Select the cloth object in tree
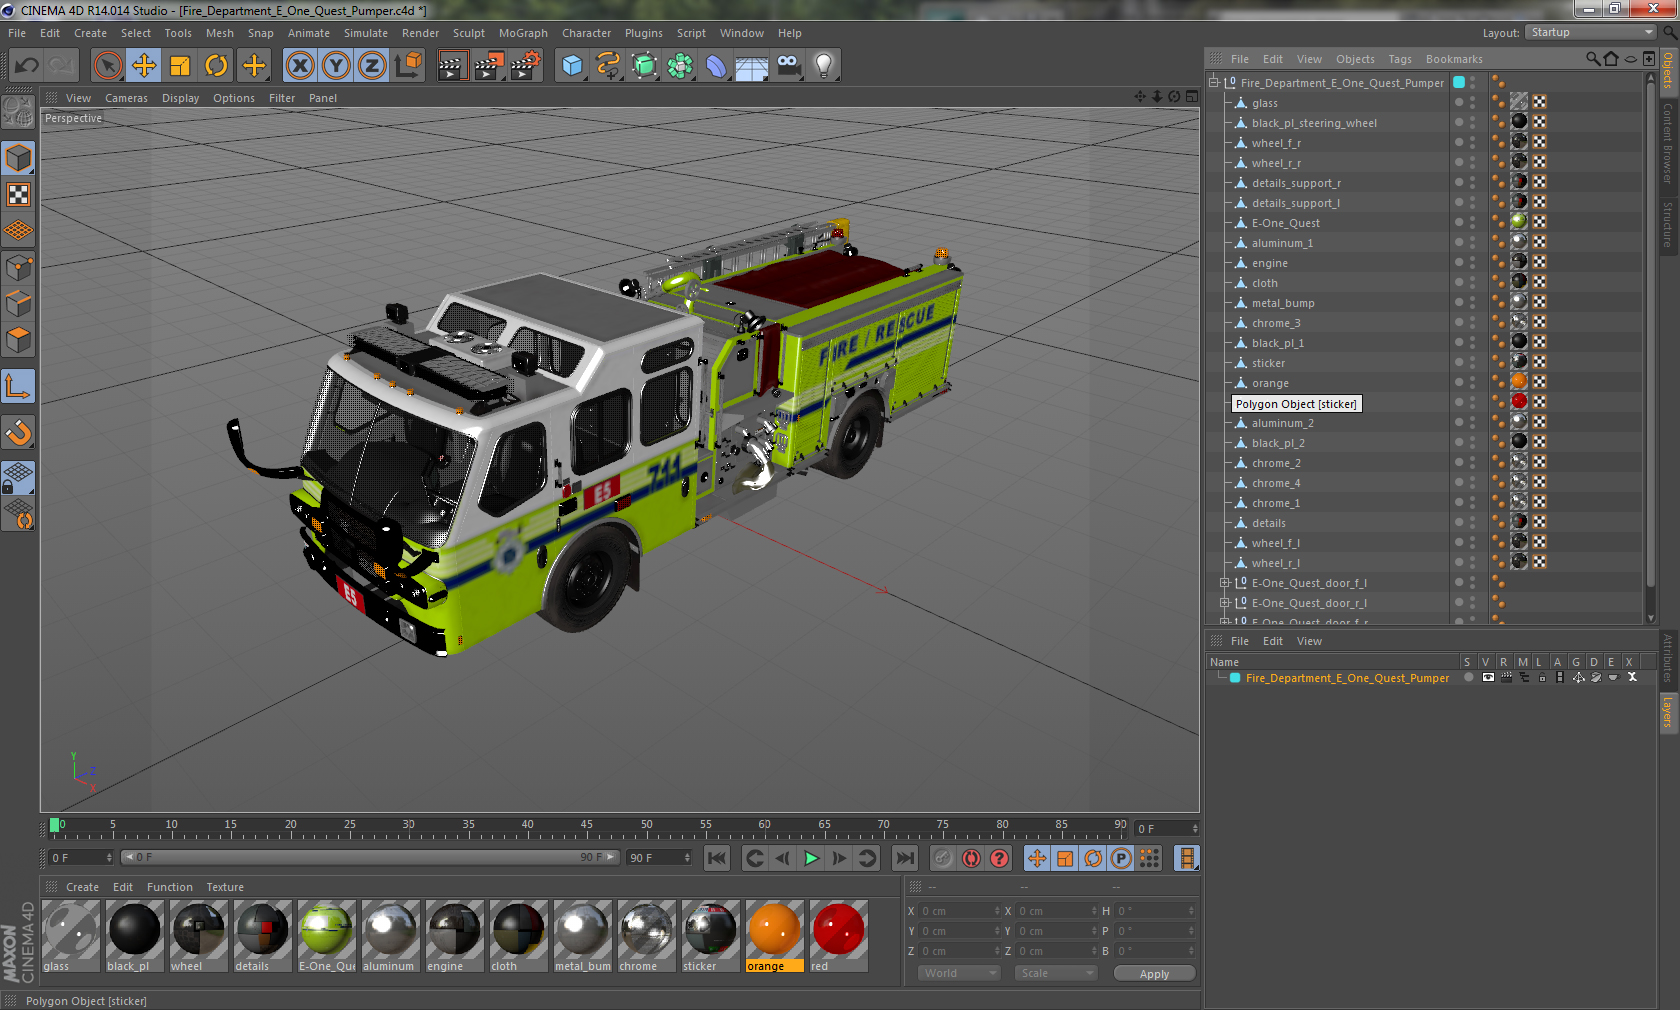 click(x=1265, y=283)
